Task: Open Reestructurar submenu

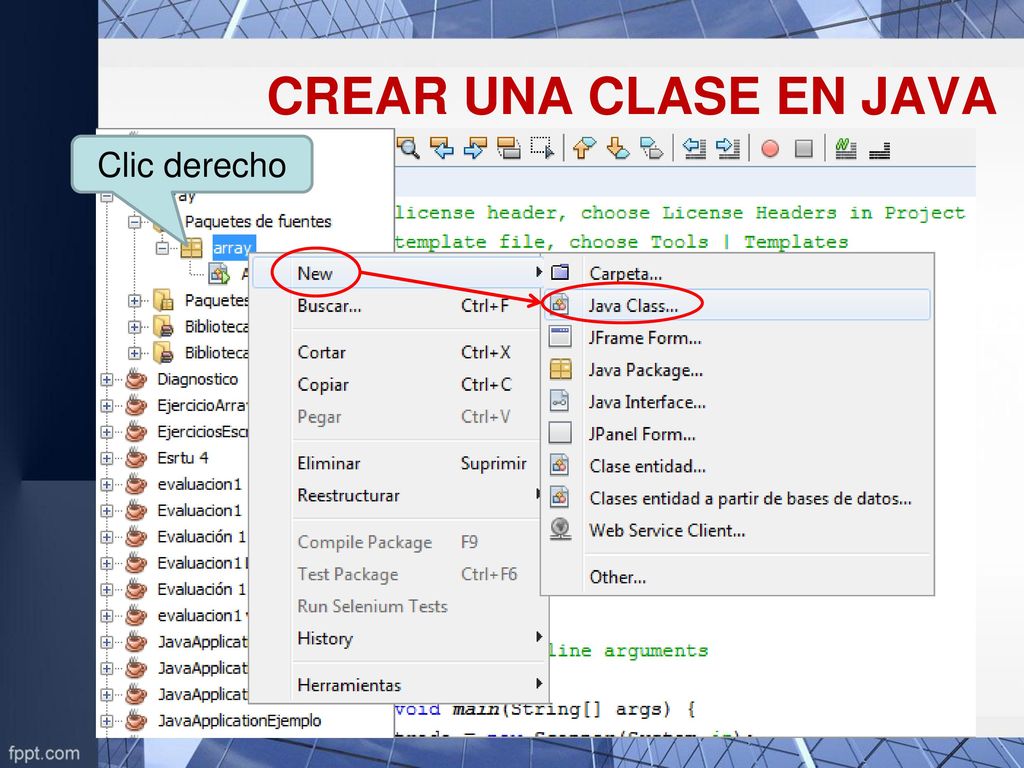Action: pos(400,495)
